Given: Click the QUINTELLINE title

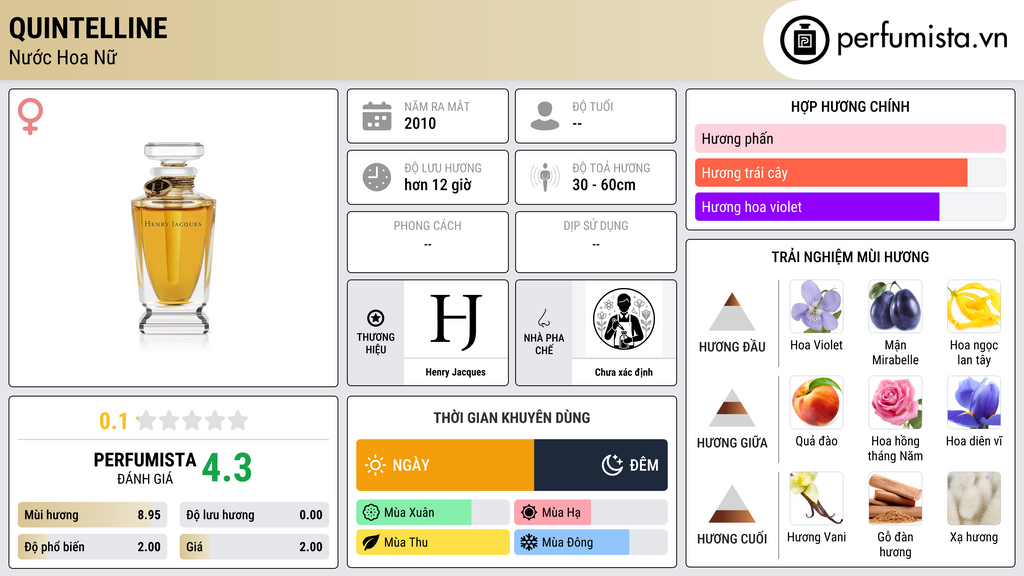Looking at the screenshot, I should pos(88,29).
